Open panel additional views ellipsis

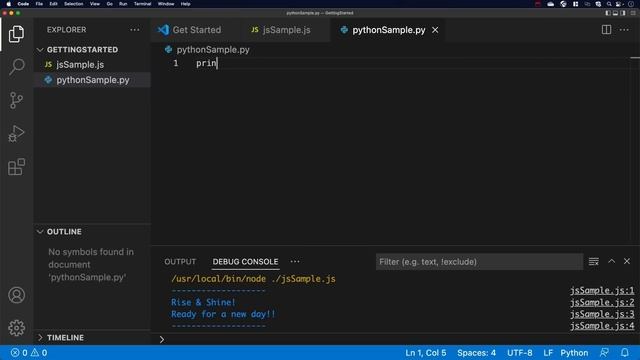[x=295, y=262]
